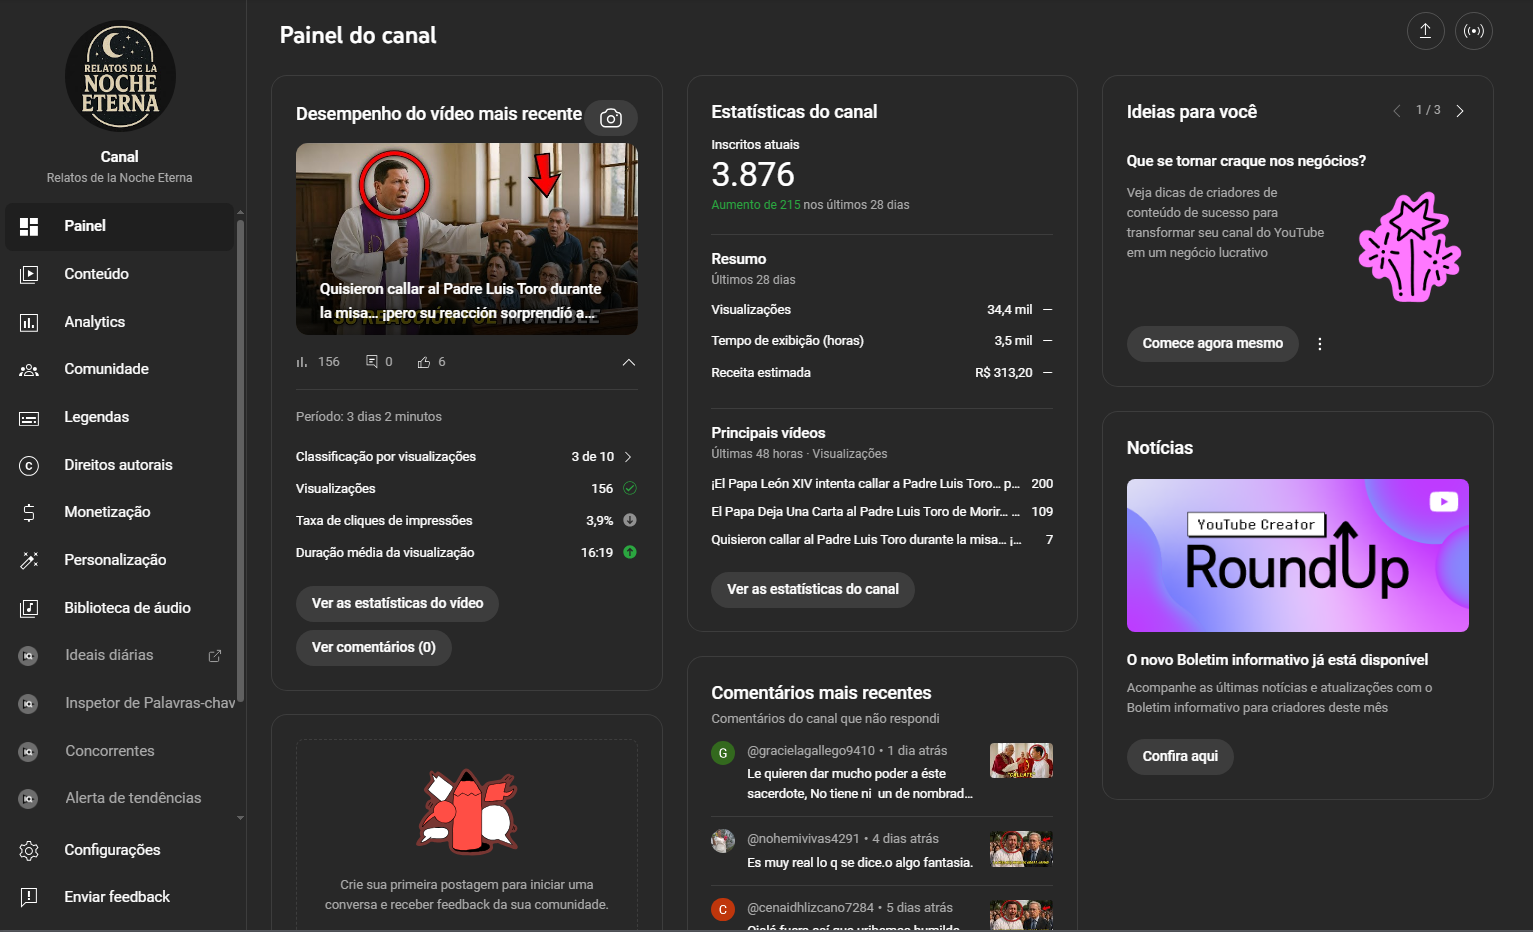
Task: Click the green check icon beside Visualizações 156
Action: 630,488
